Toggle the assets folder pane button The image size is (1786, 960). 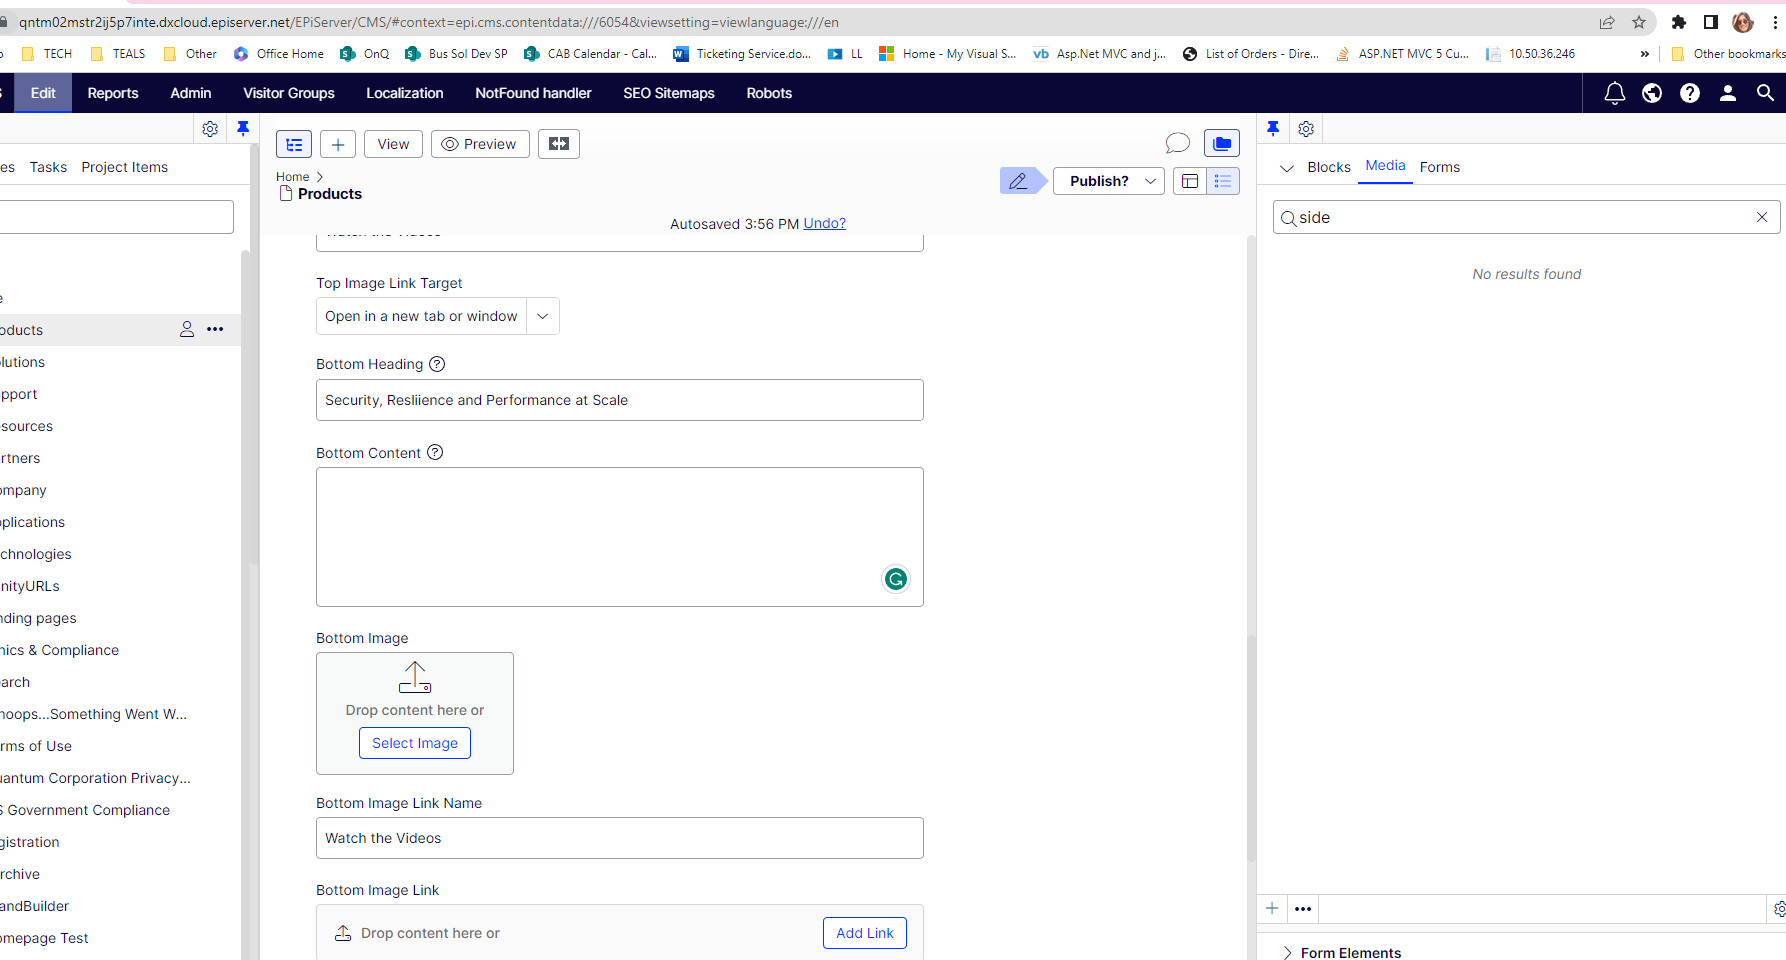tap(1222, 144)
